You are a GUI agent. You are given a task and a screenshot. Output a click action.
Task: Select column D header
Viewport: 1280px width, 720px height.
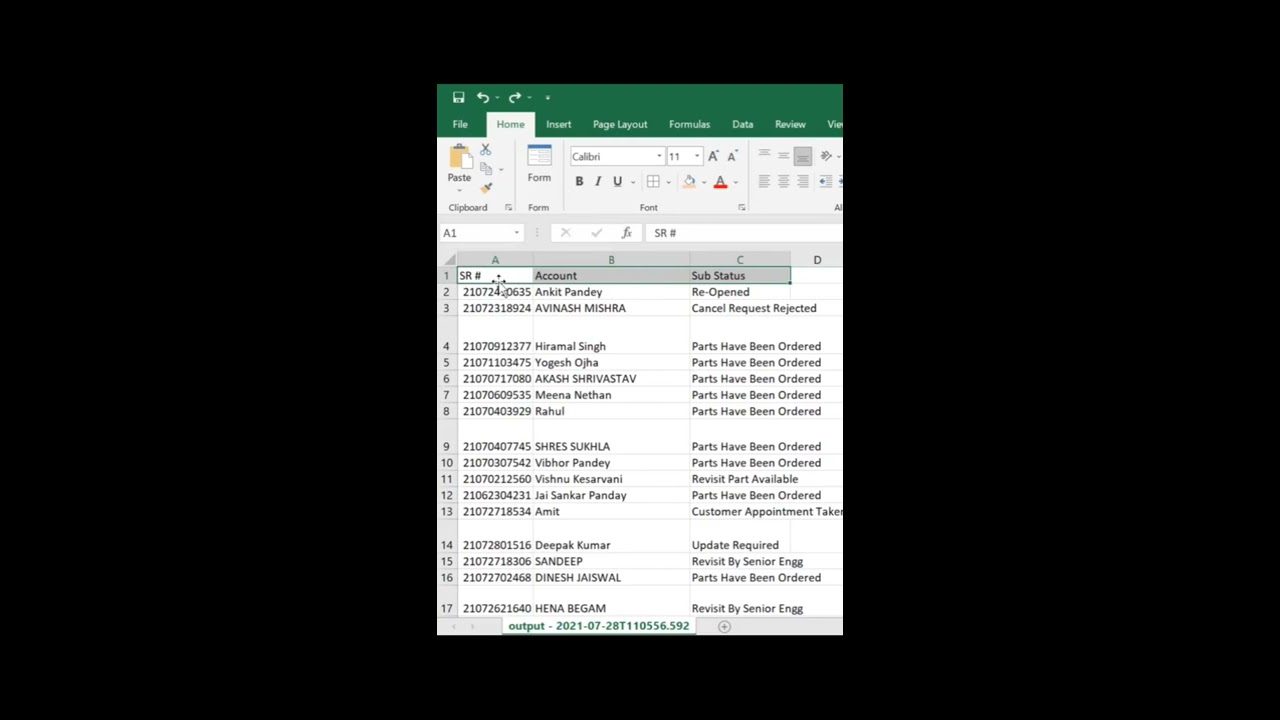(x=817, y=260)
